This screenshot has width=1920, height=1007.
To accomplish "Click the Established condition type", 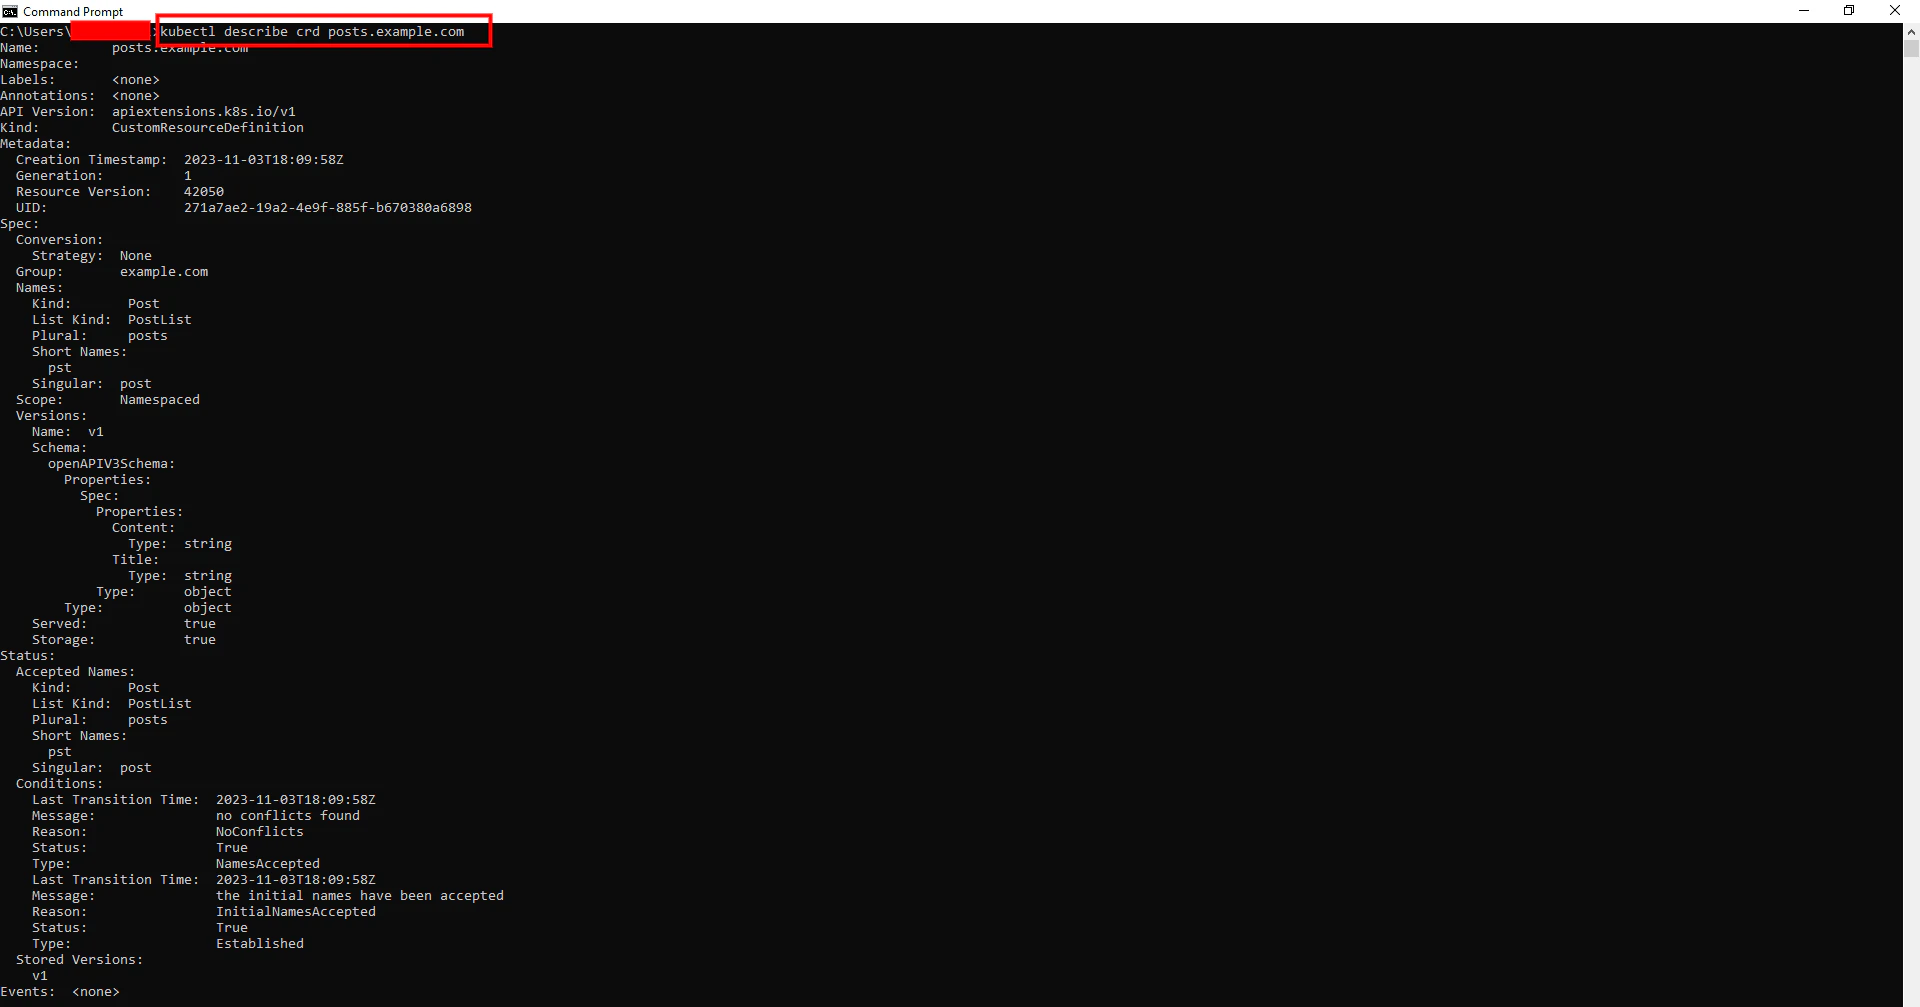I will 259,944.
